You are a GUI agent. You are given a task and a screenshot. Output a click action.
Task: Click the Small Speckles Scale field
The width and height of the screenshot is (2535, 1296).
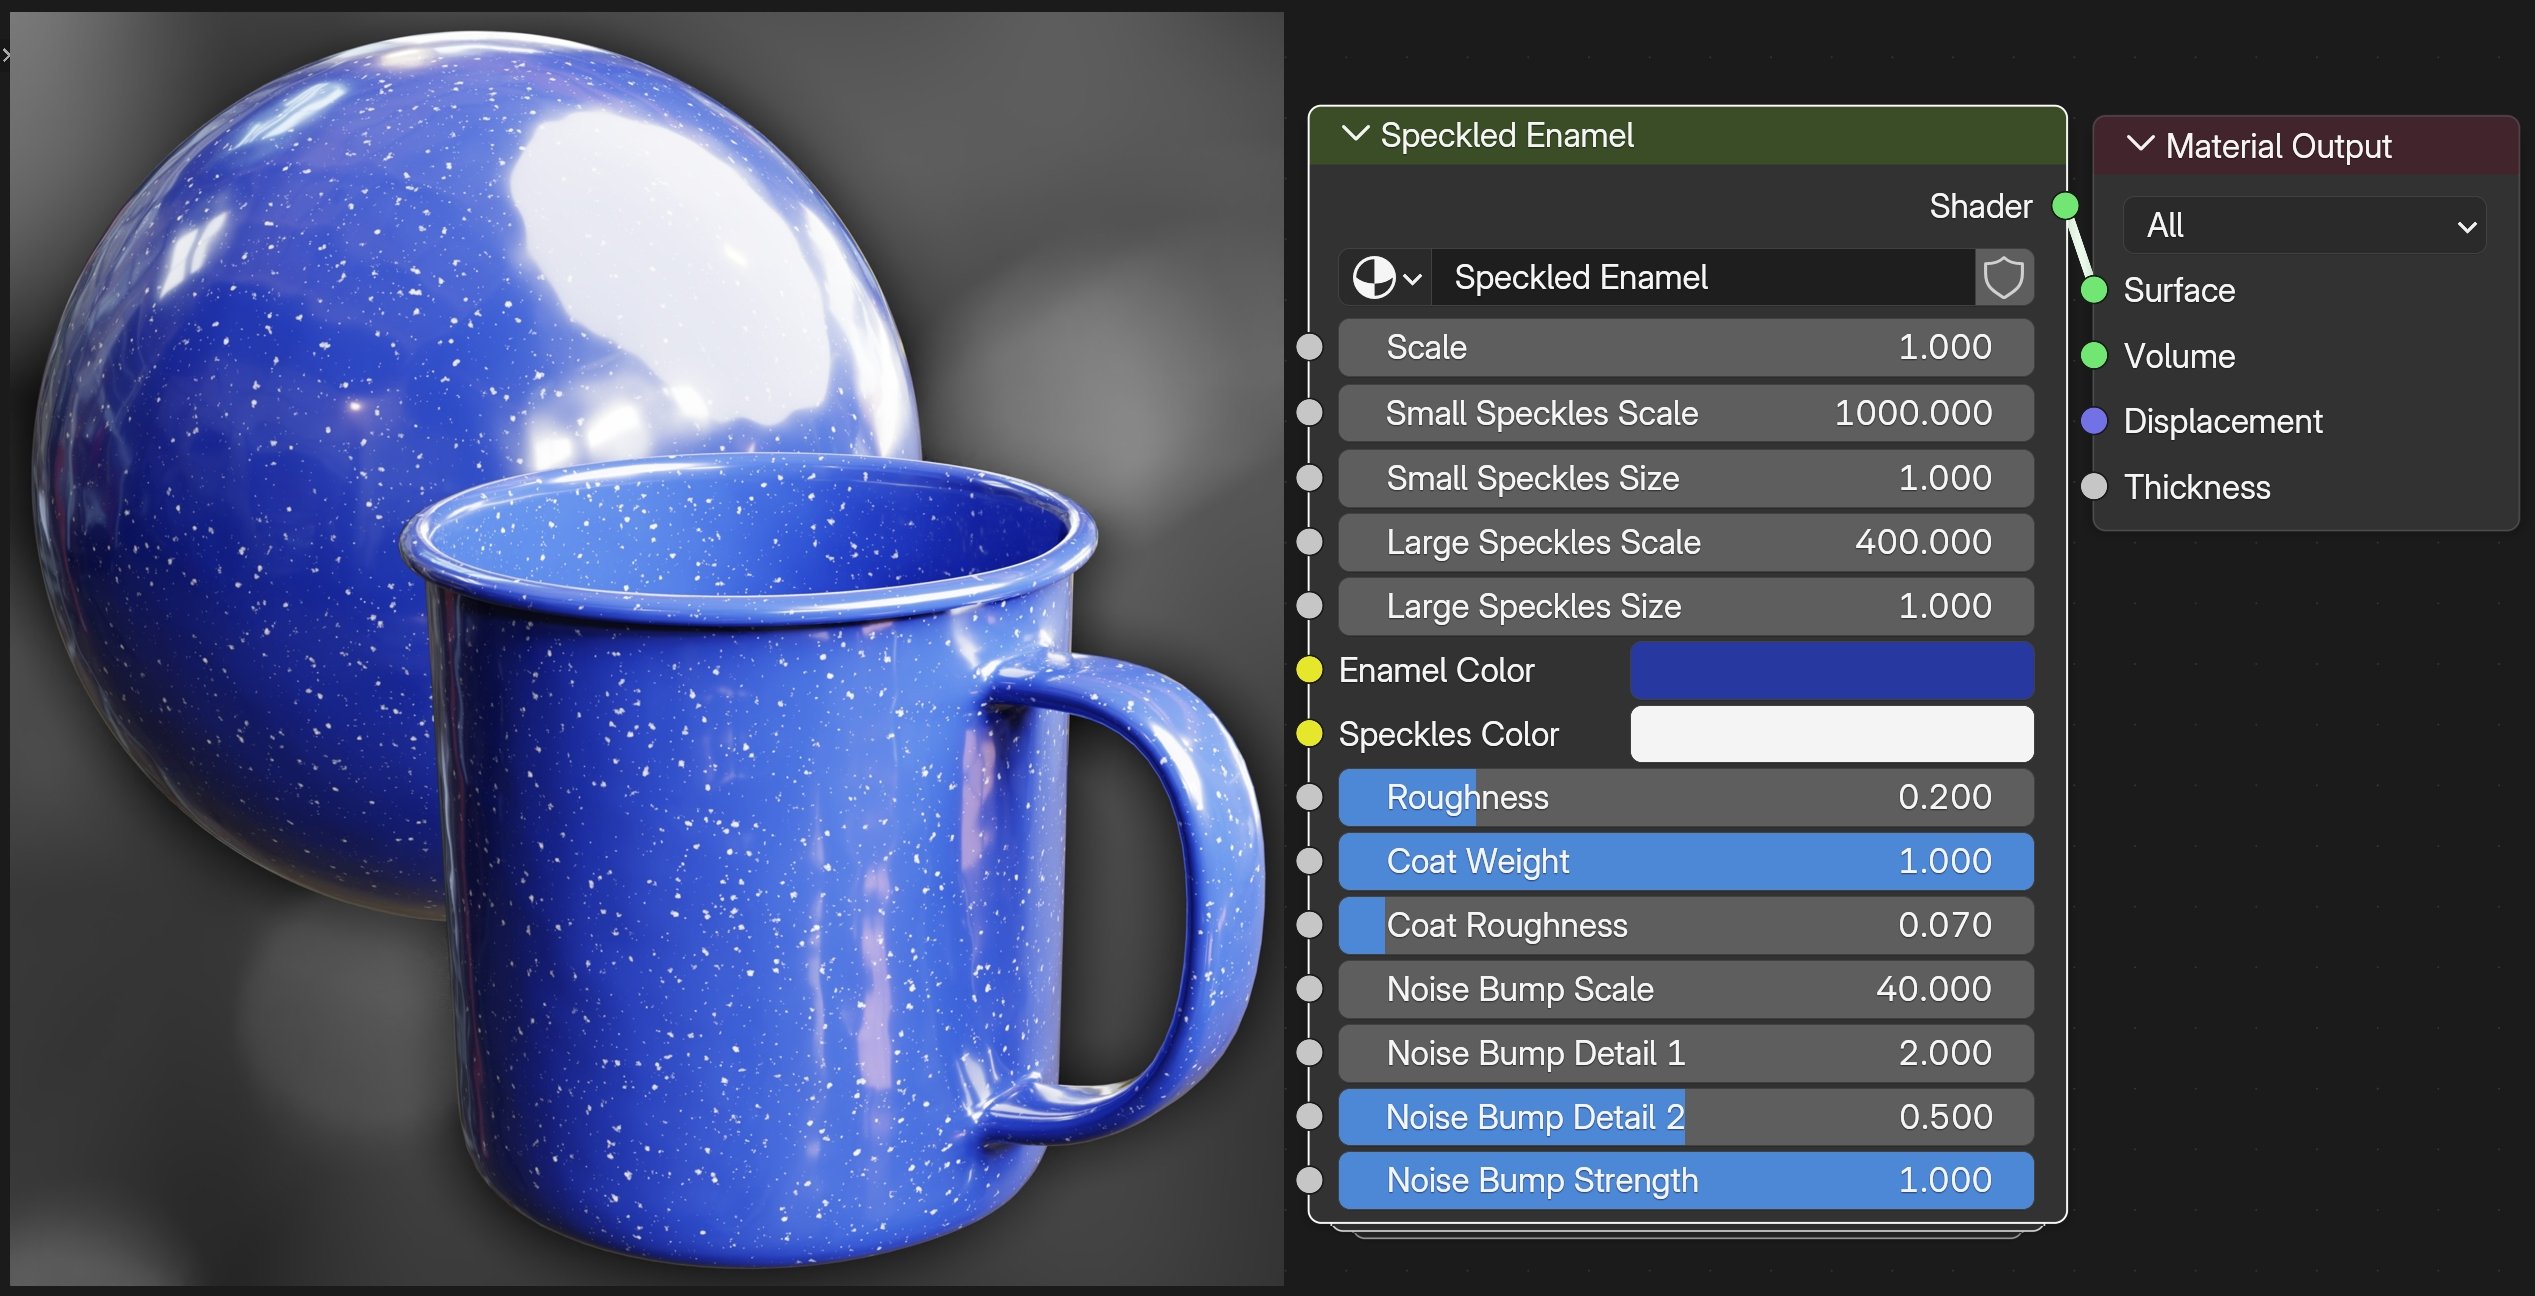pyautogui.click(x=1685, y=413)
